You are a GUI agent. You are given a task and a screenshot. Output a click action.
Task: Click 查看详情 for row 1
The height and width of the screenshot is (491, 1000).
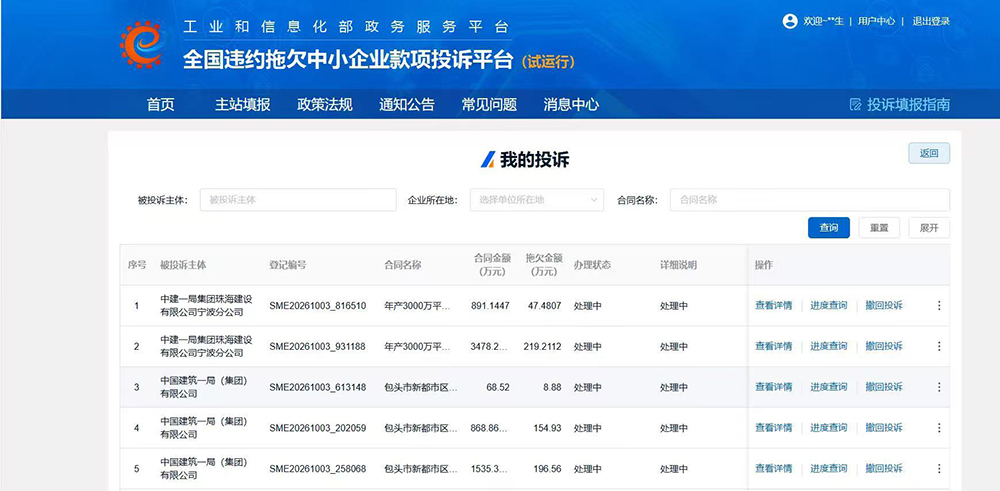pos(774,305)
